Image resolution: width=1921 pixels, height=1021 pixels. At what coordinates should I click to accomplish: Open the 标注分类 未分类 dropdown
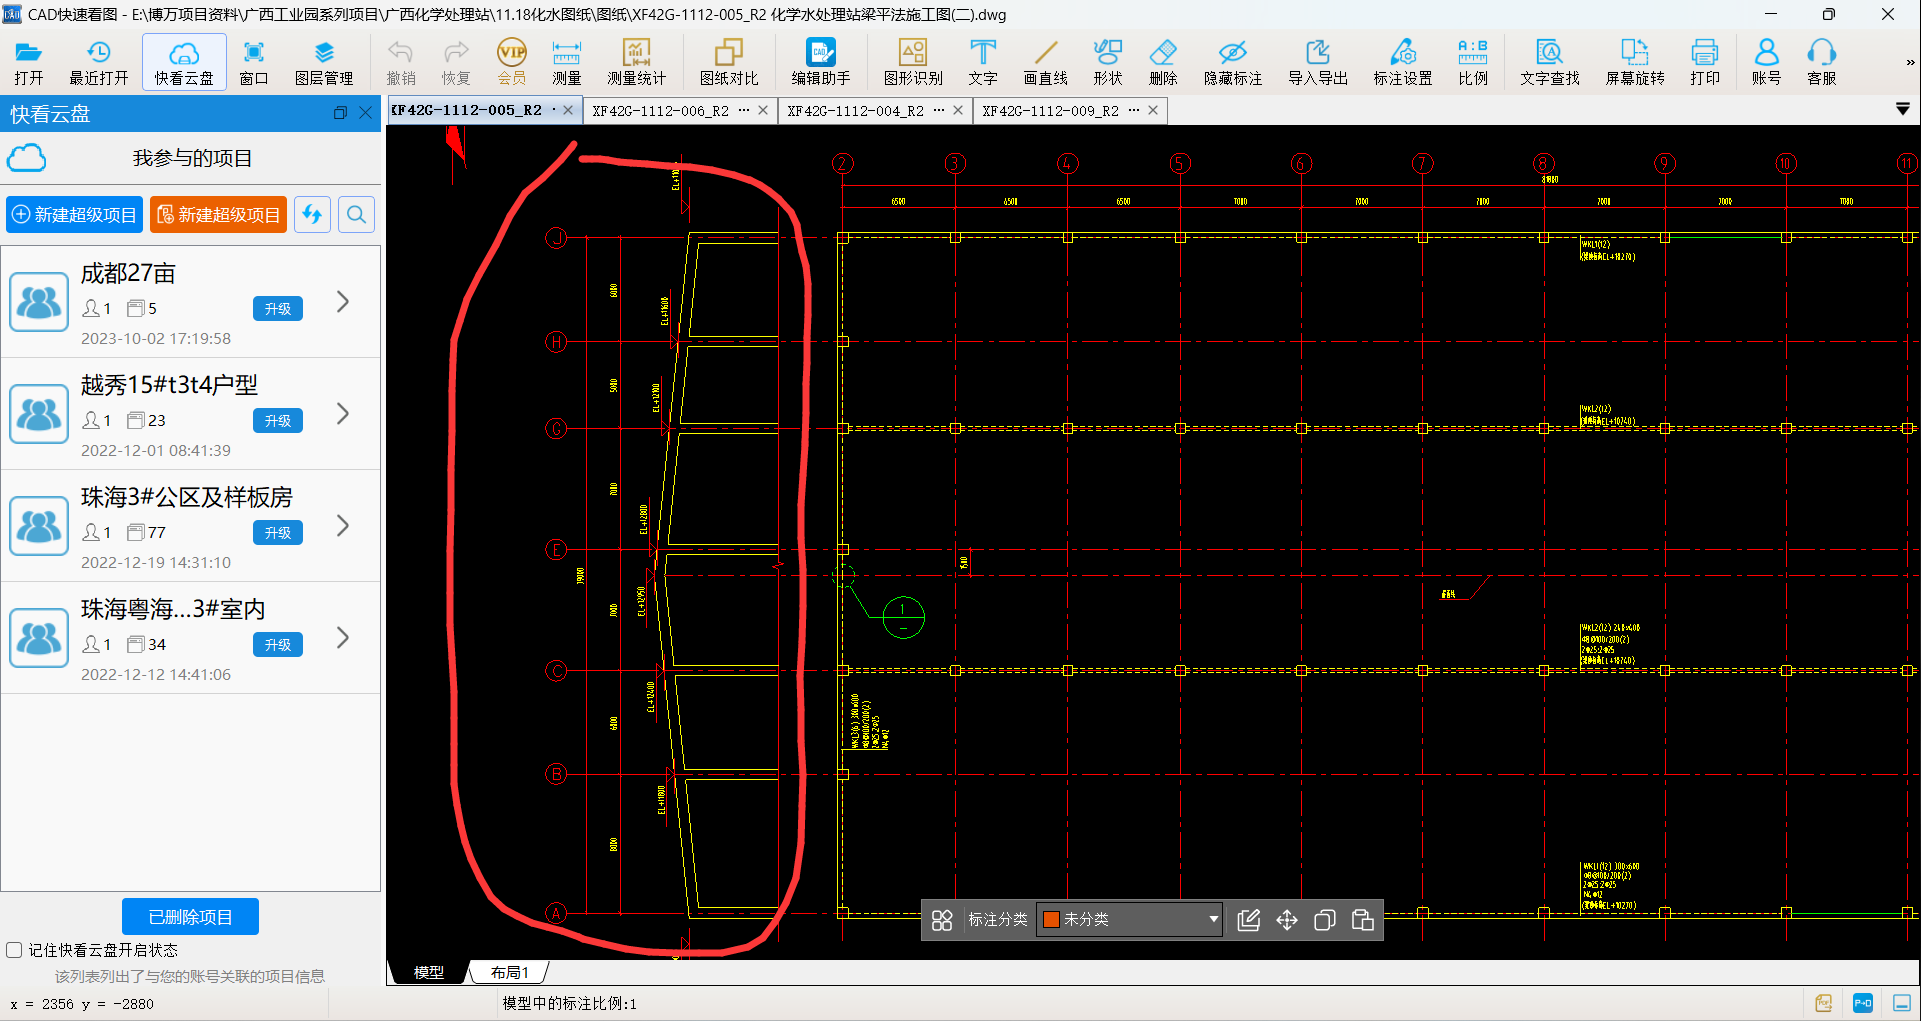pos(1130,919)
